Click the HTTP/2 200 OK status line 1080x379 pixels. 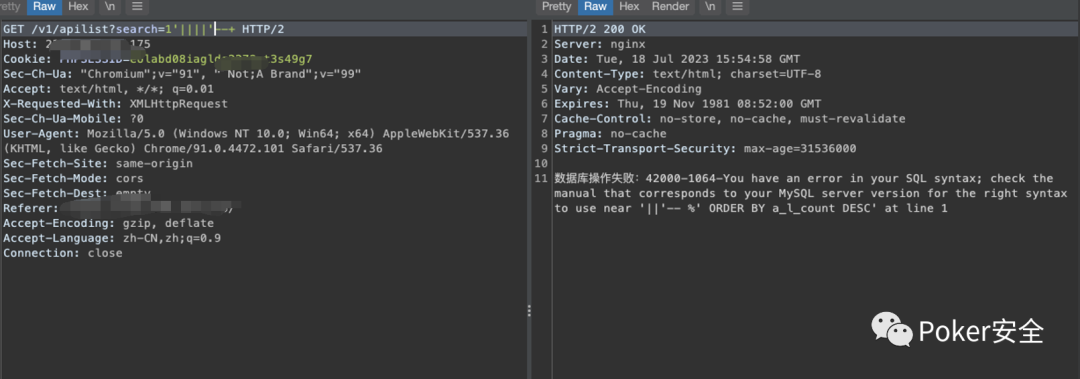(x=600, y=30)
